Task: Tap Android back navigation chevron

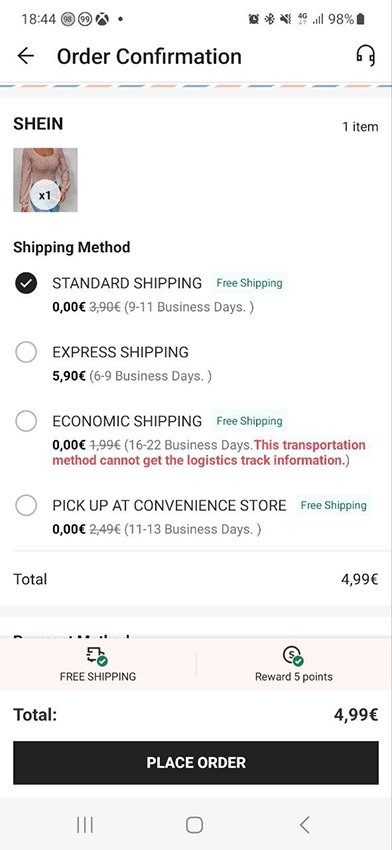Action: pyautogui.click(x=305, y=825)
